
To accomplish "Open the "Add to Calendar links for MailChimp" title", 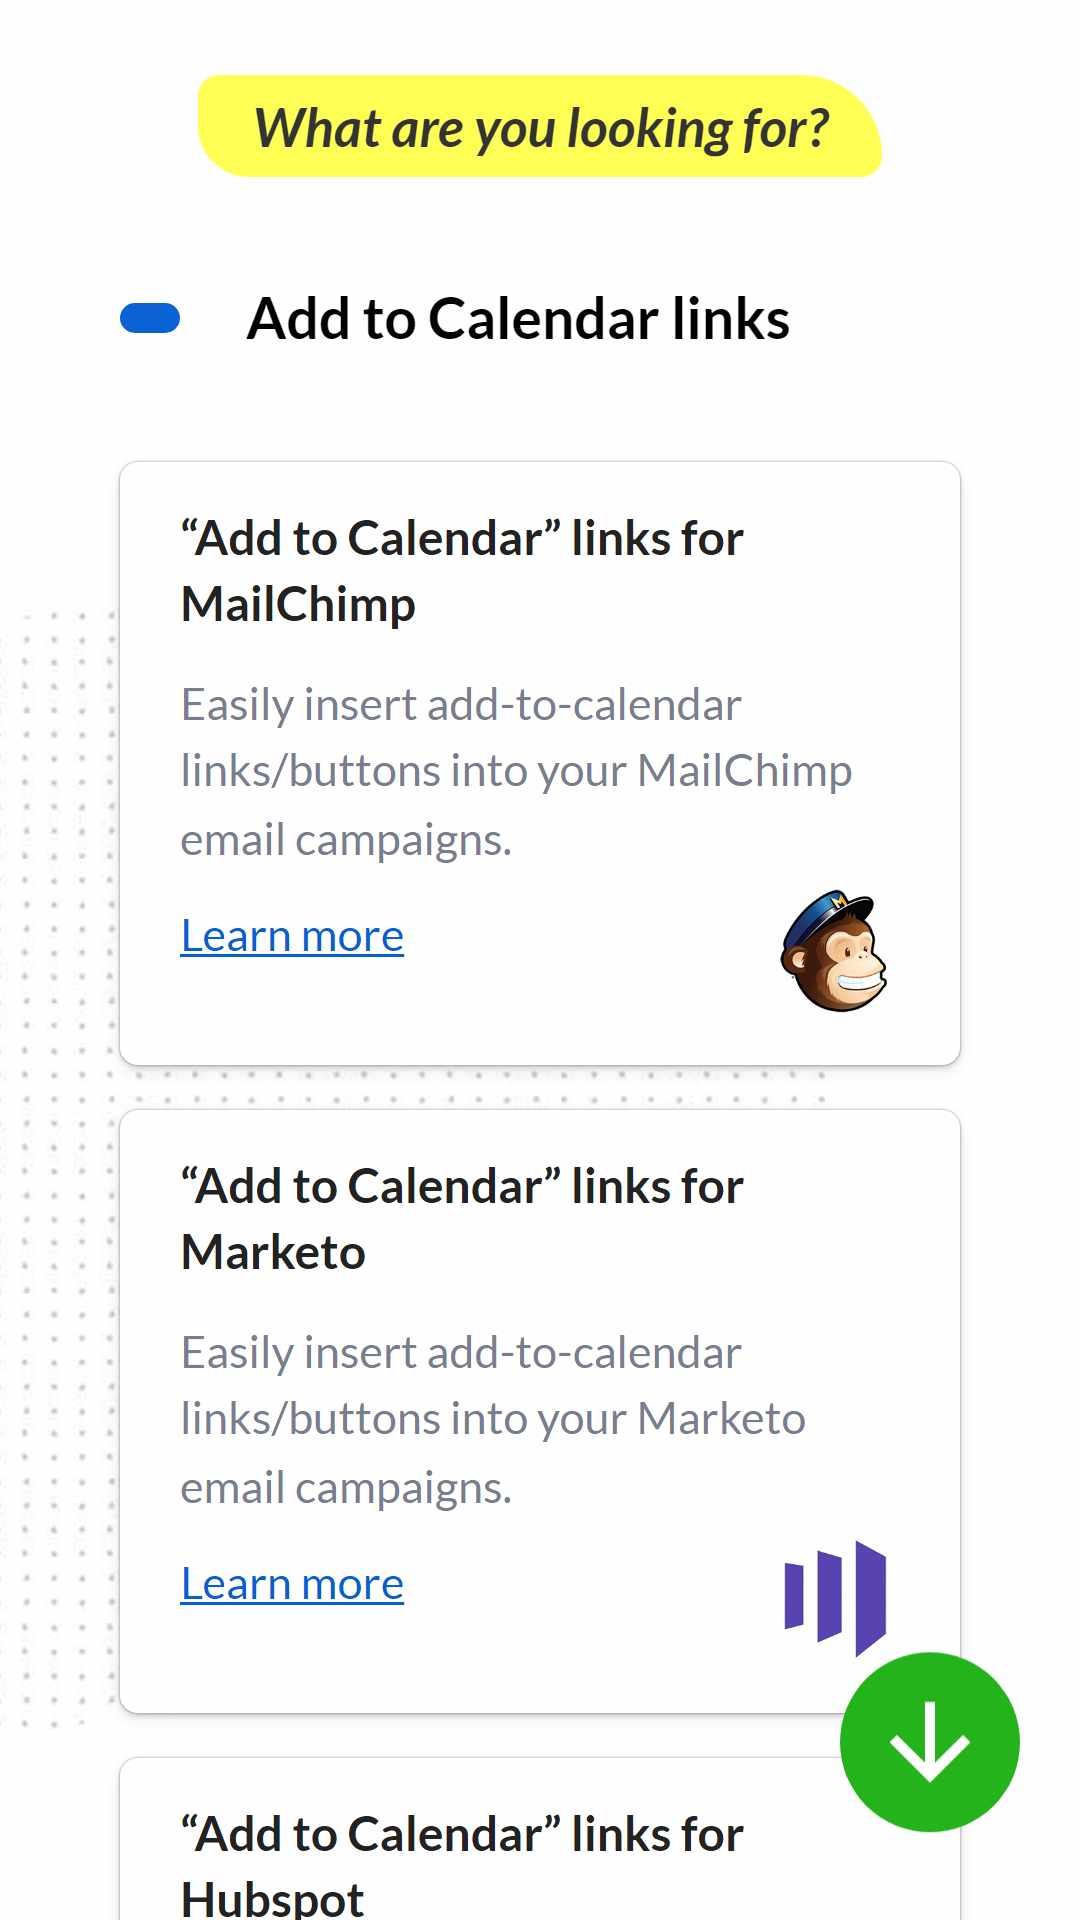I will coord(462,571).
